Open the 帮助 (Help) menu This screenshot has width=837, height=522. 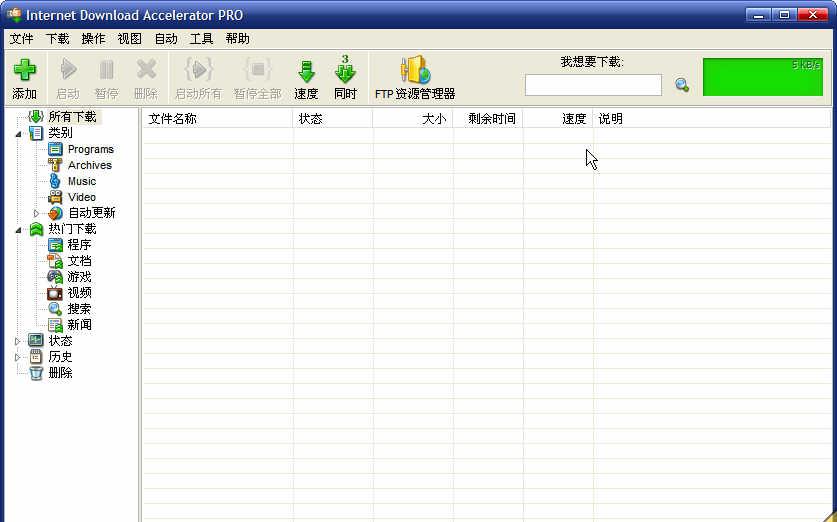[x=238, y=38]
